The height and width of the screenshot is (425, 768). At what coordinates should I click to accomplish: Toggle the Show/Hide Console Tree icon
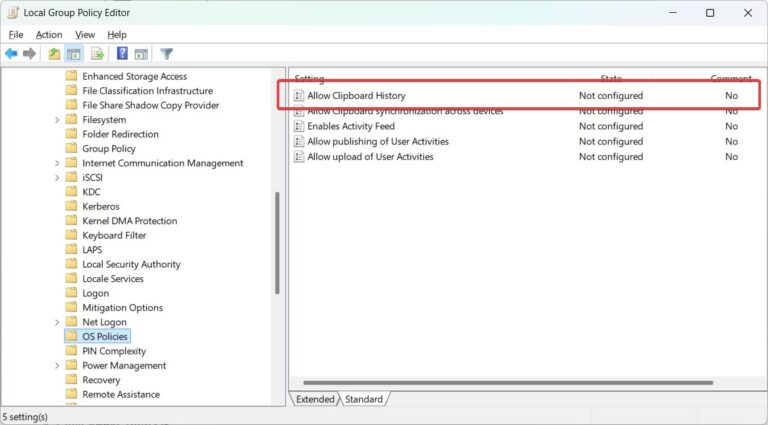click(x=74, y=54)
